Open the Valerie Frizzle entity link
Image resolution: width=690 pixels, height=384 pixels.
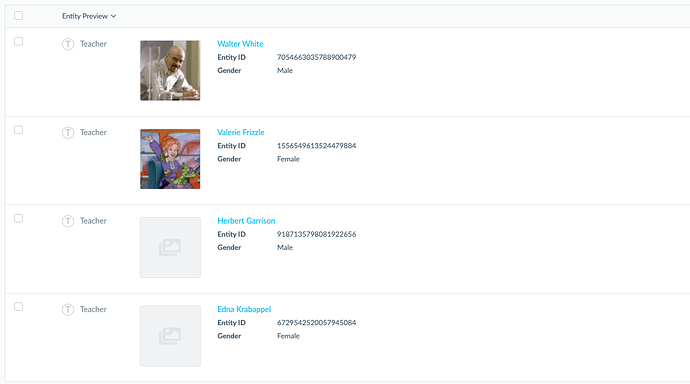pos(241,132)
